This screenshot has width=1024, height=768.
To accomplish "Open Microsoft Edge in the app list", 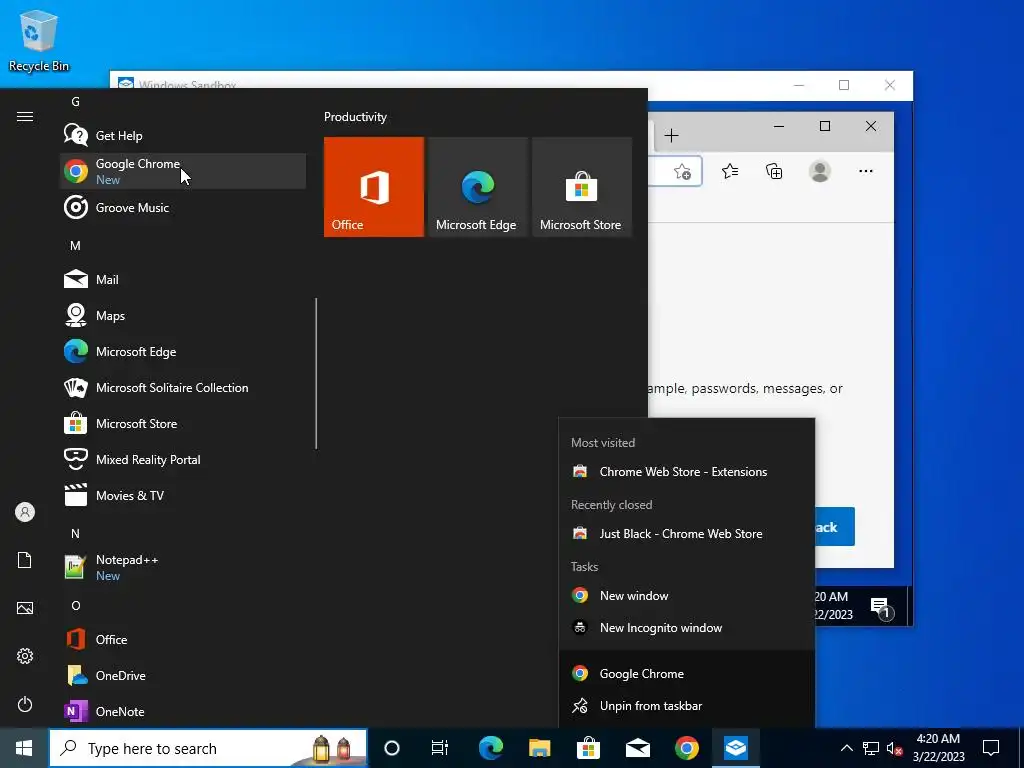I will coord(183,351).
